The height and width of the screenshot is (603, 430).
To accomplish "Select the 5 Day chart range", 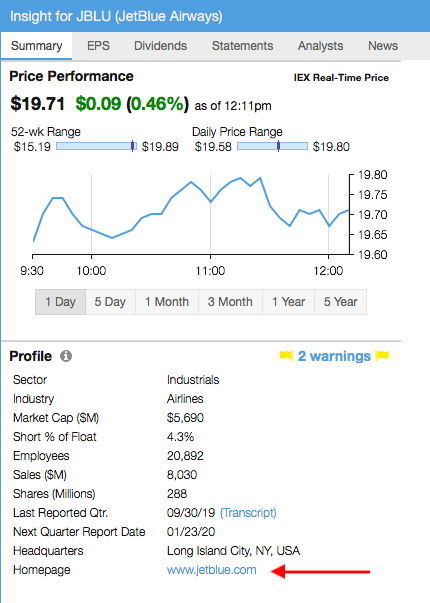I will point(110,302).
